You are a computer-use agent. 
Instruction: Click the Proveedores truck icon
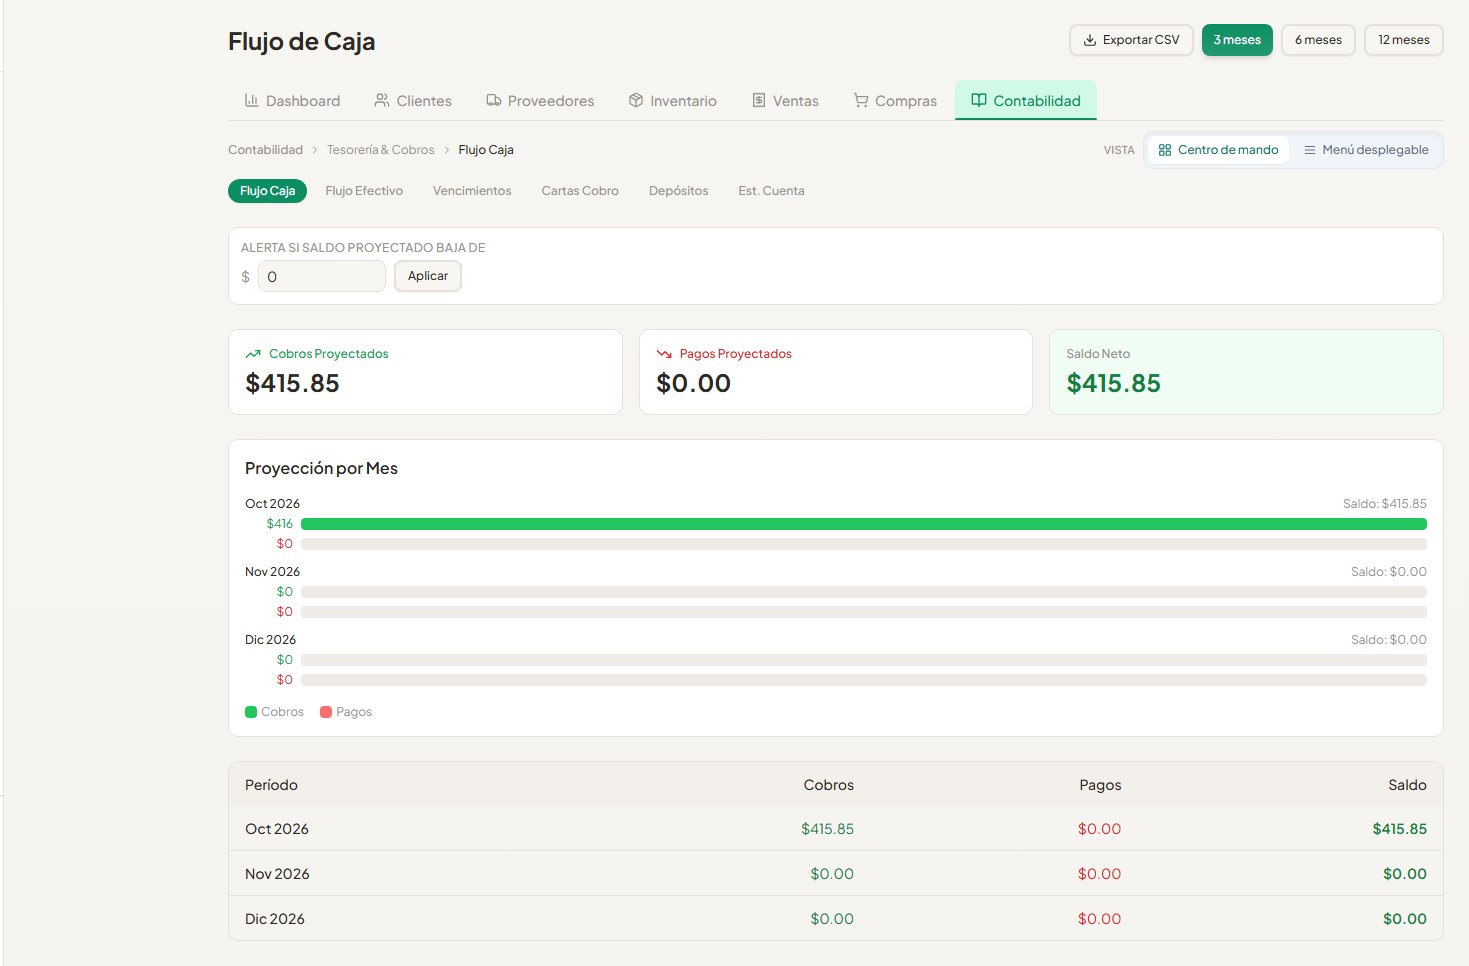click(494, 100)
